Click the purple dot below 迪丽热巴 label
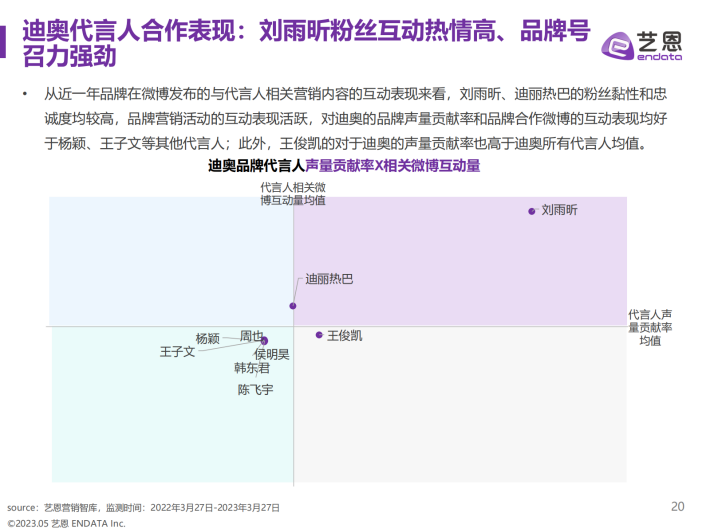 (x=293, y=306)
